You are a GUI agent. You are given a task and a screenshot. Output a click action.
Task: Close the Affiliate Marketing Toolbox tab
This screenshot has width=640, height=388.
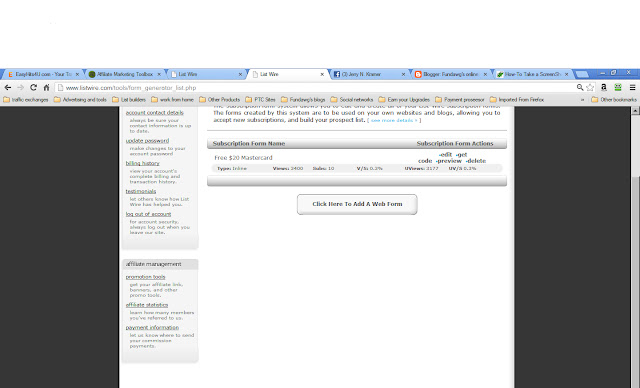click(159, 74)
